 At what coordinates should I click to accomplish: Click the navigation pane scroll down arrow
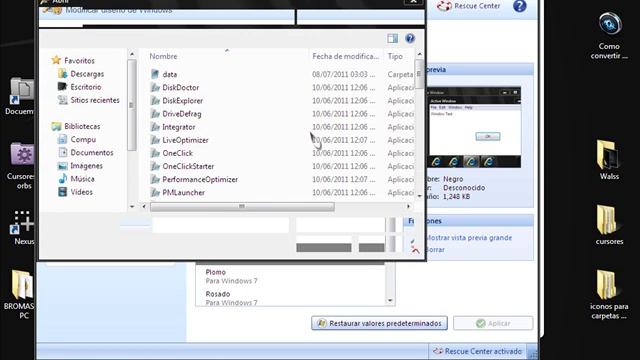coord(131,207)
